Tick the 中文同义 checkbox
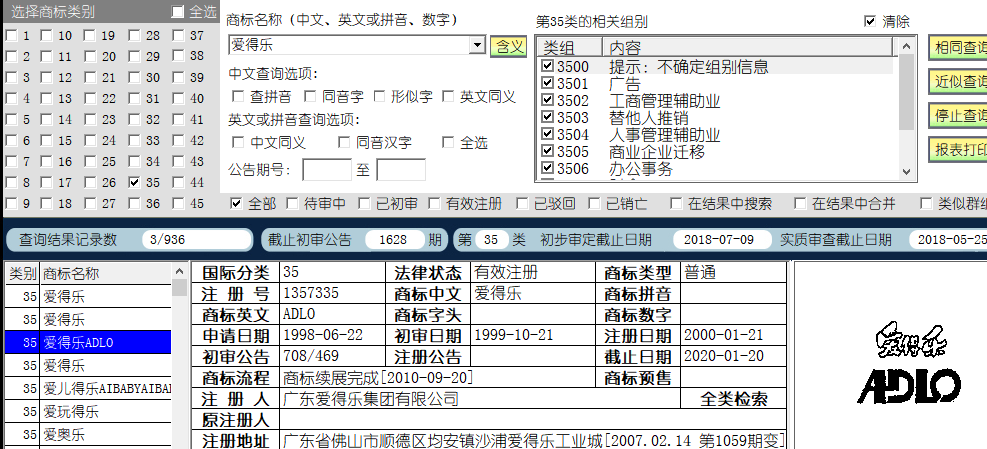 (238, 142)
